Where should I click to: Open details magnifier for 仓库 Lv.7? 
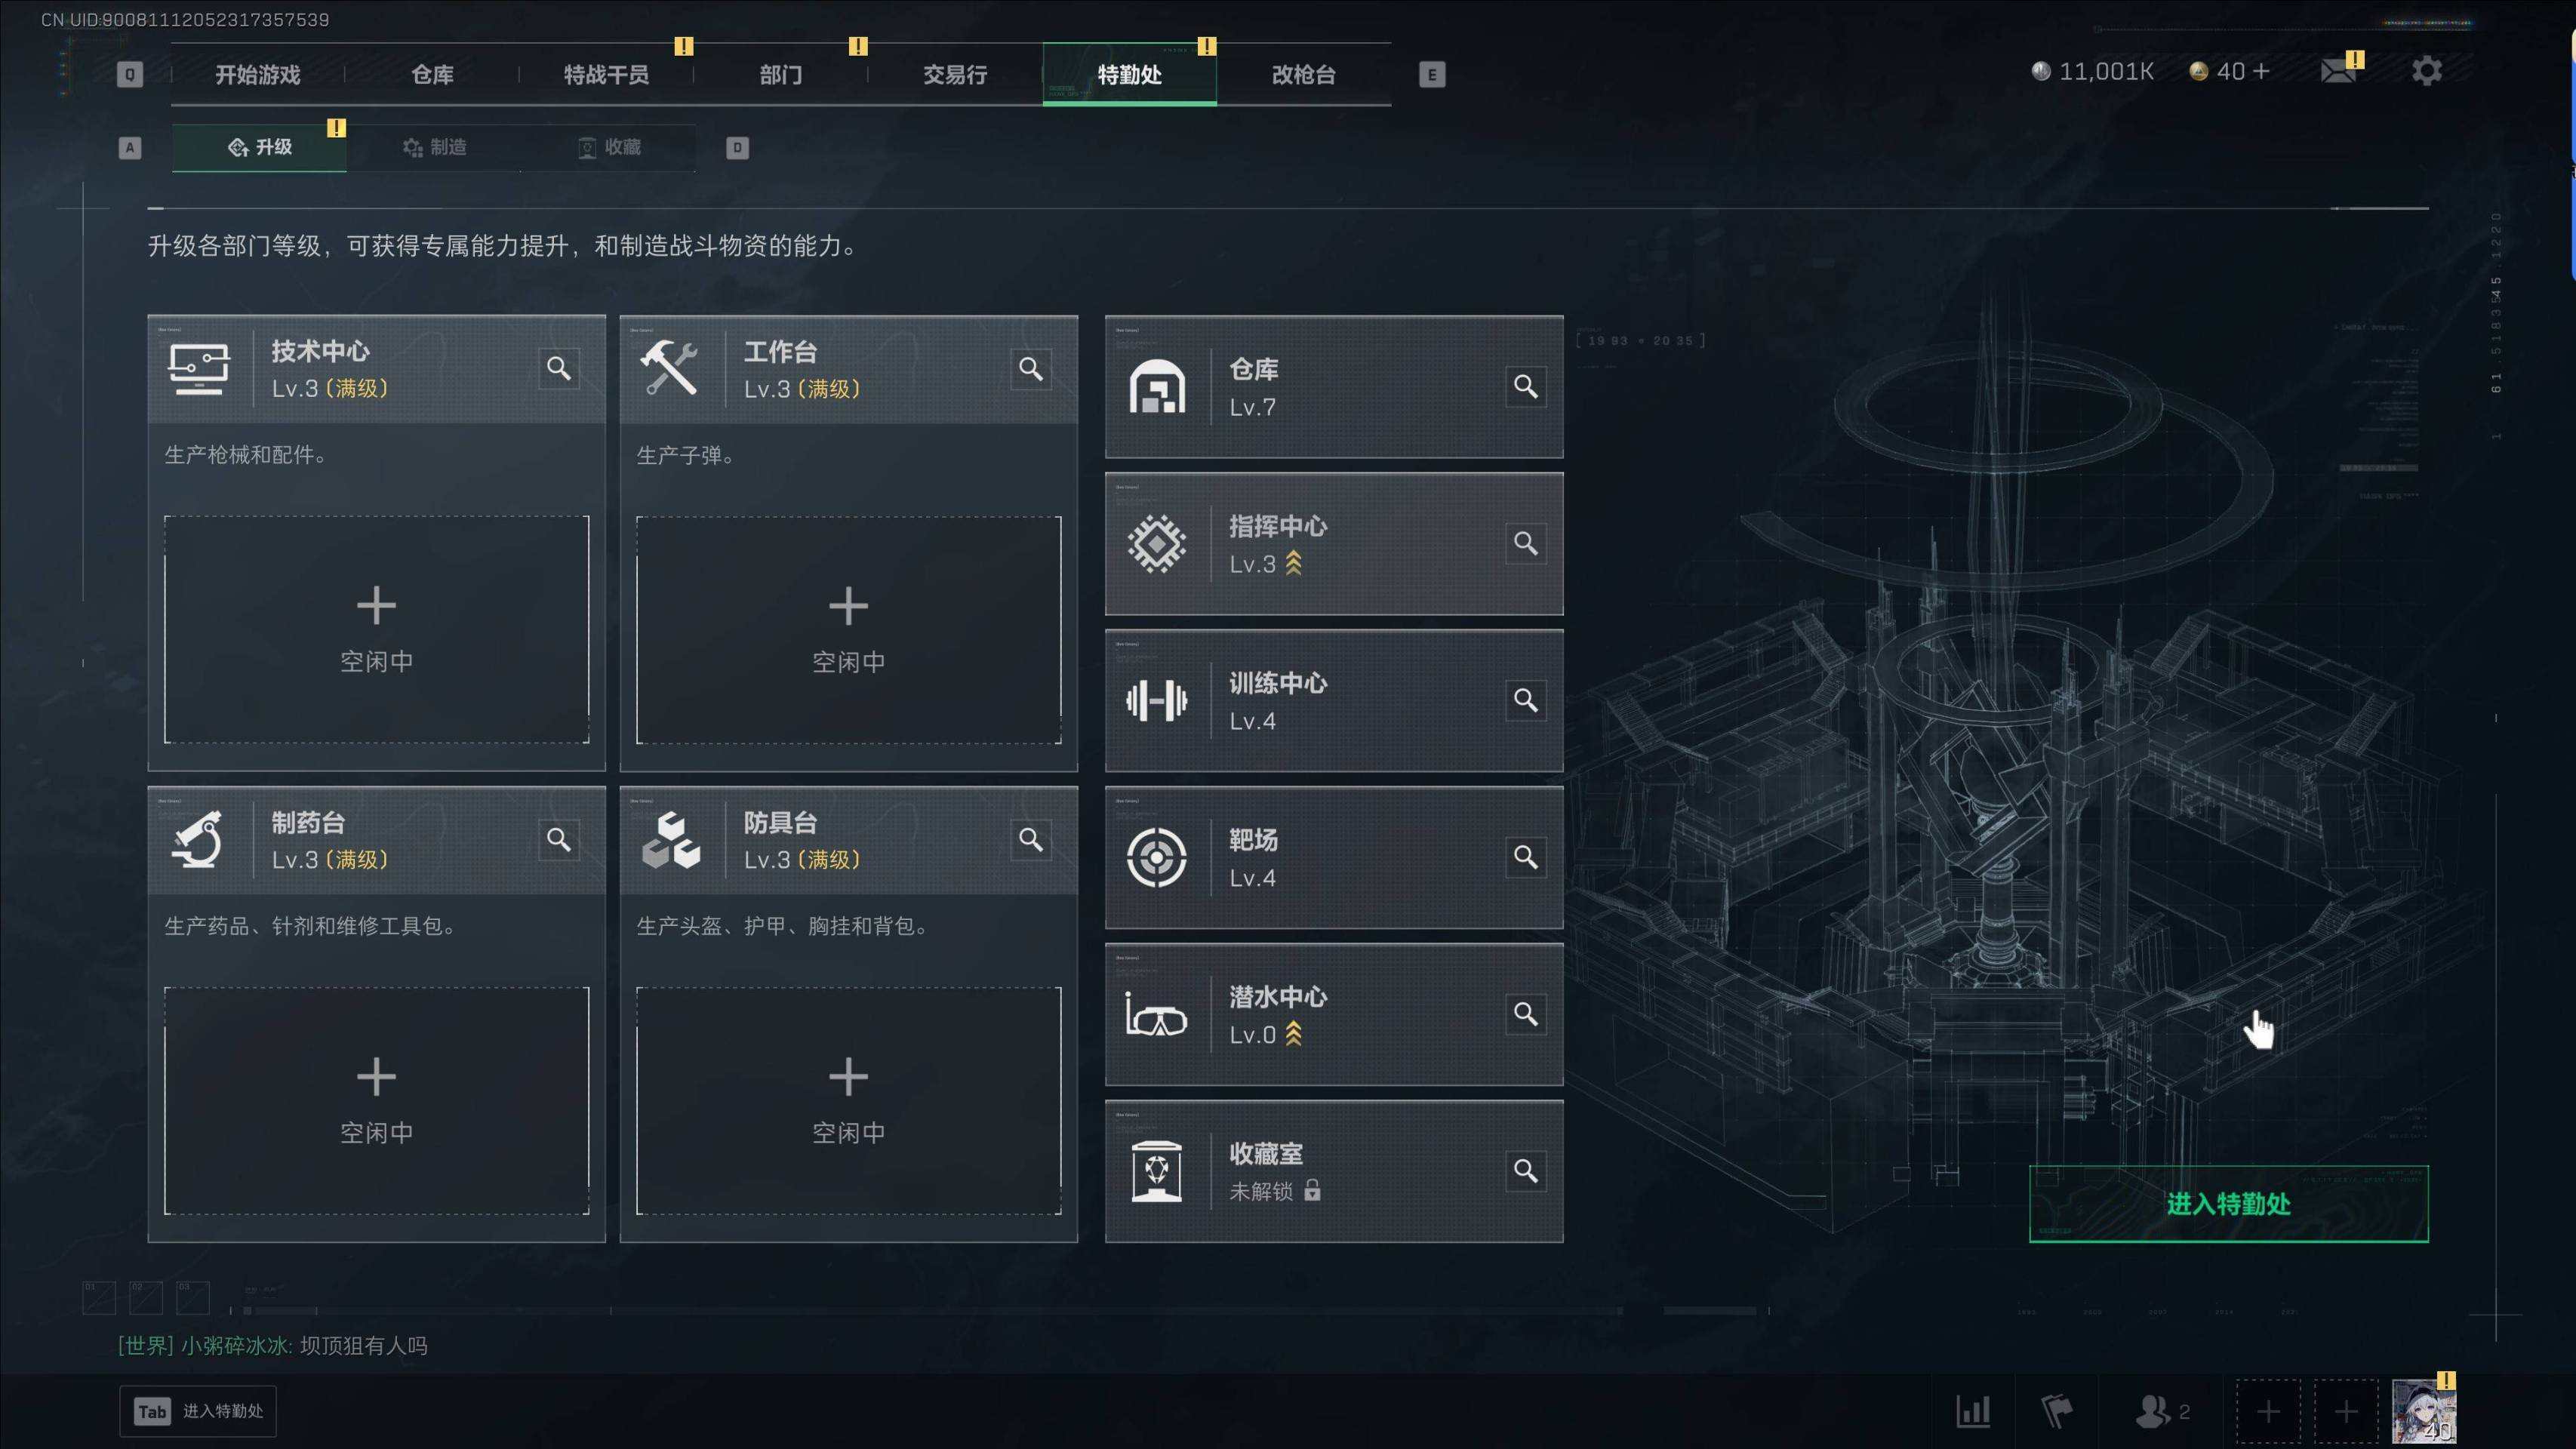[x=1525, y=386]
